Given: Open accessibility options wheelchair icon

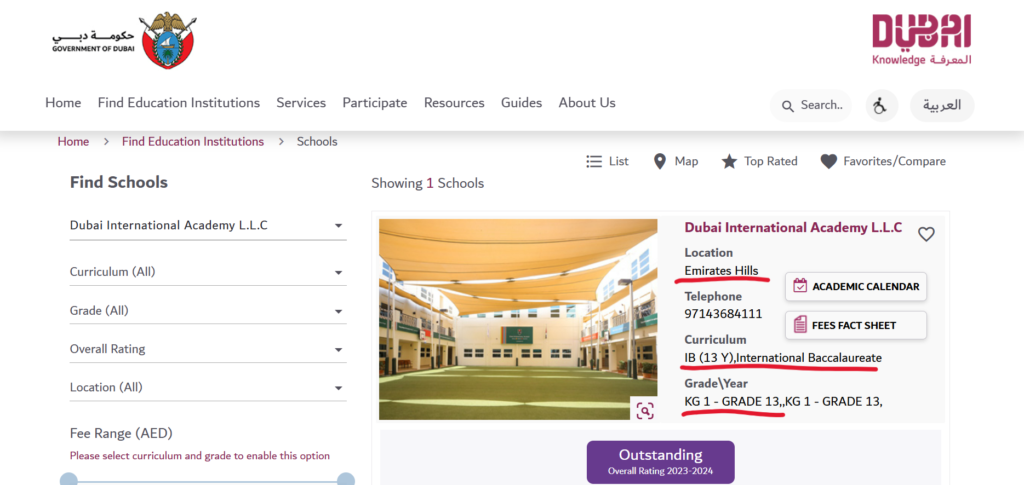Looking at the screenshot, I should pos(882,105).
